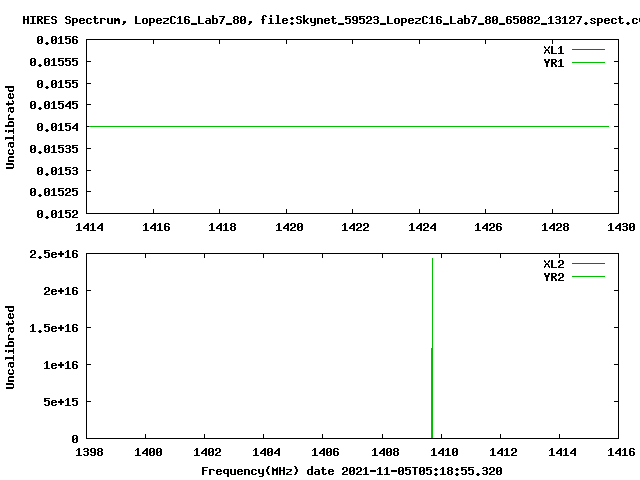Click the 2e+16 y-axis label
The image size is (640, 480).
61,291
